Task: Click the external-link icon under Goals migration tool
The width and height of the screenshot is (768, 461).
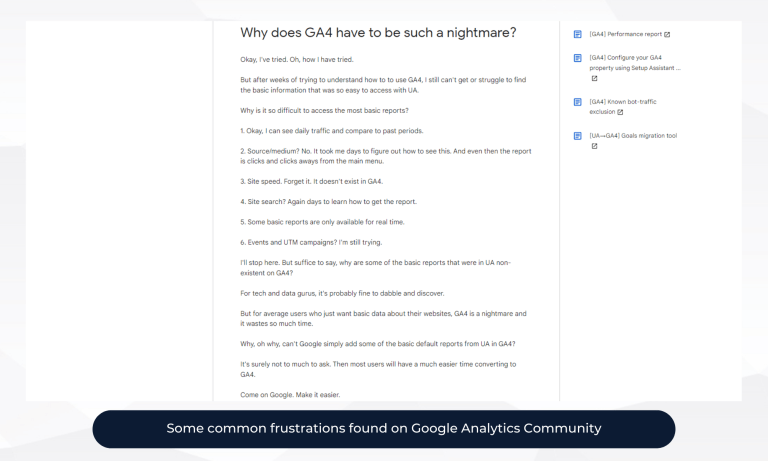Action: (594, 146)
